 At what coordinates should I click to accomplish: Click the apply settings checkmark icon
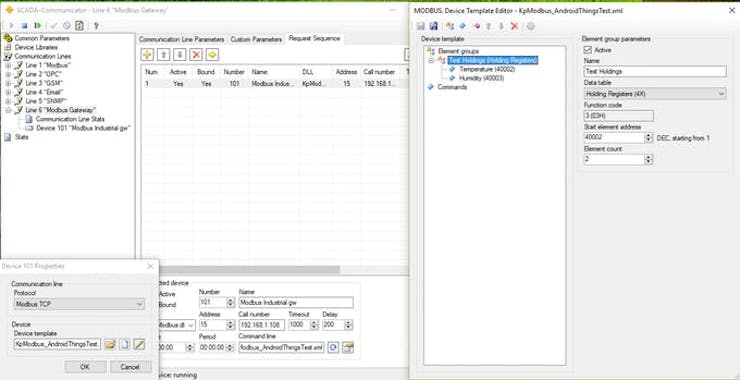(x=54, y=25)
